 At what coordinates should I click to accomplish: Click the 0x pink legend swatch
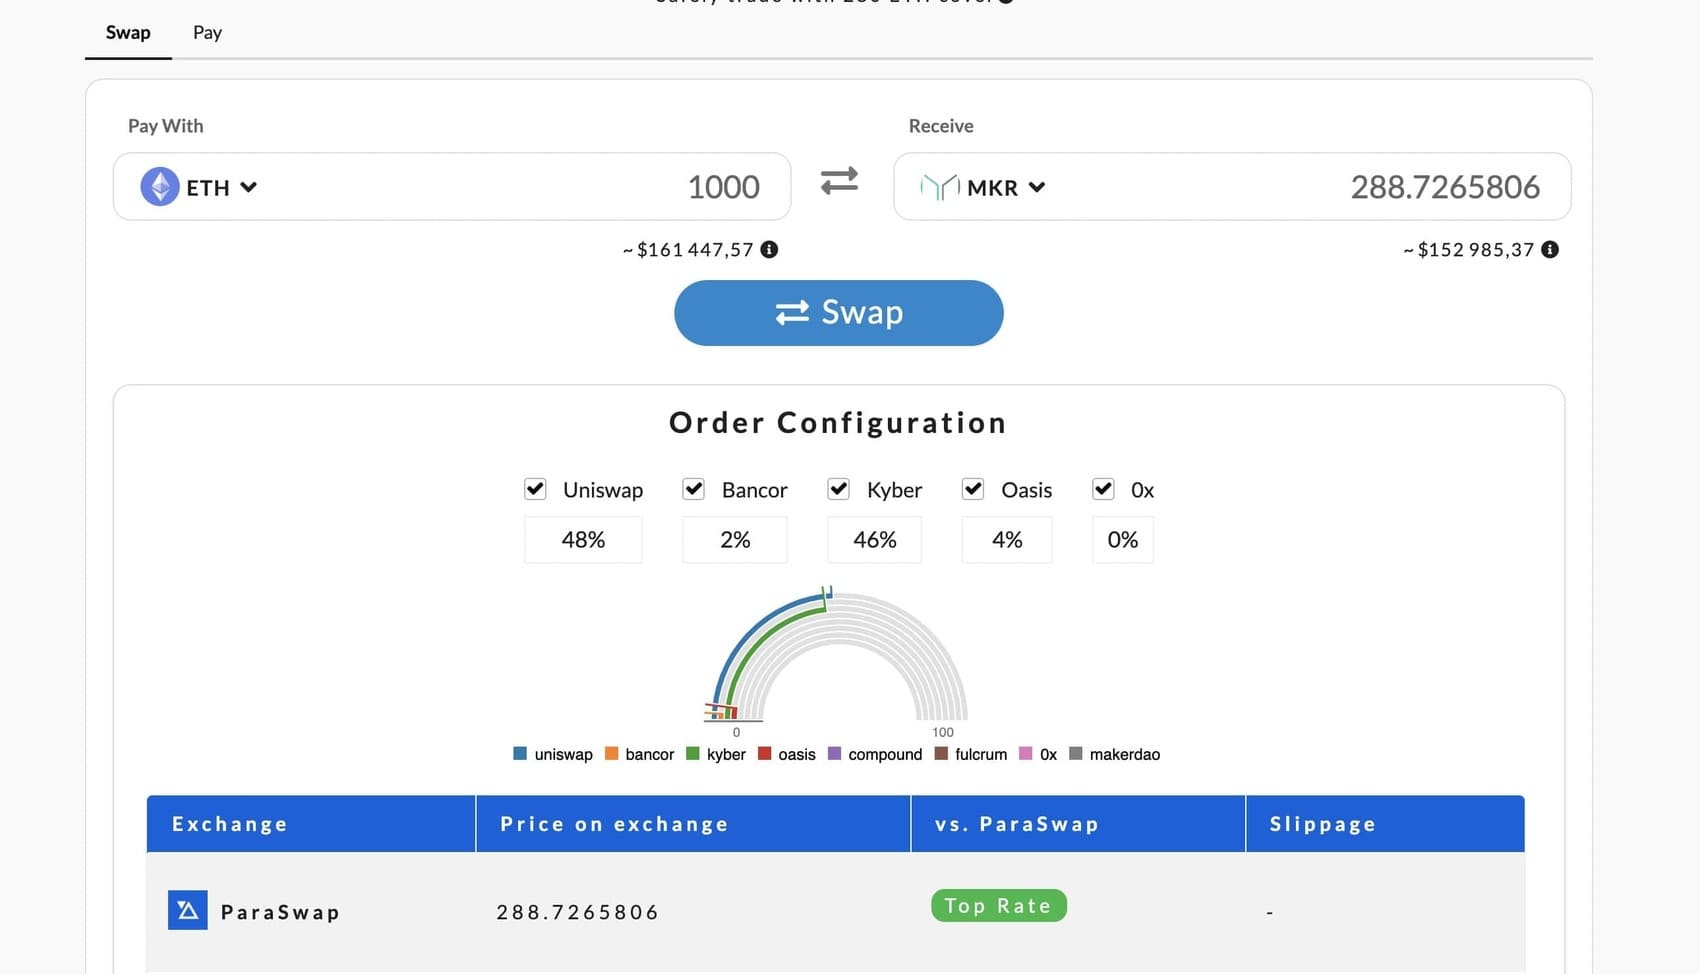(1025, 754)
